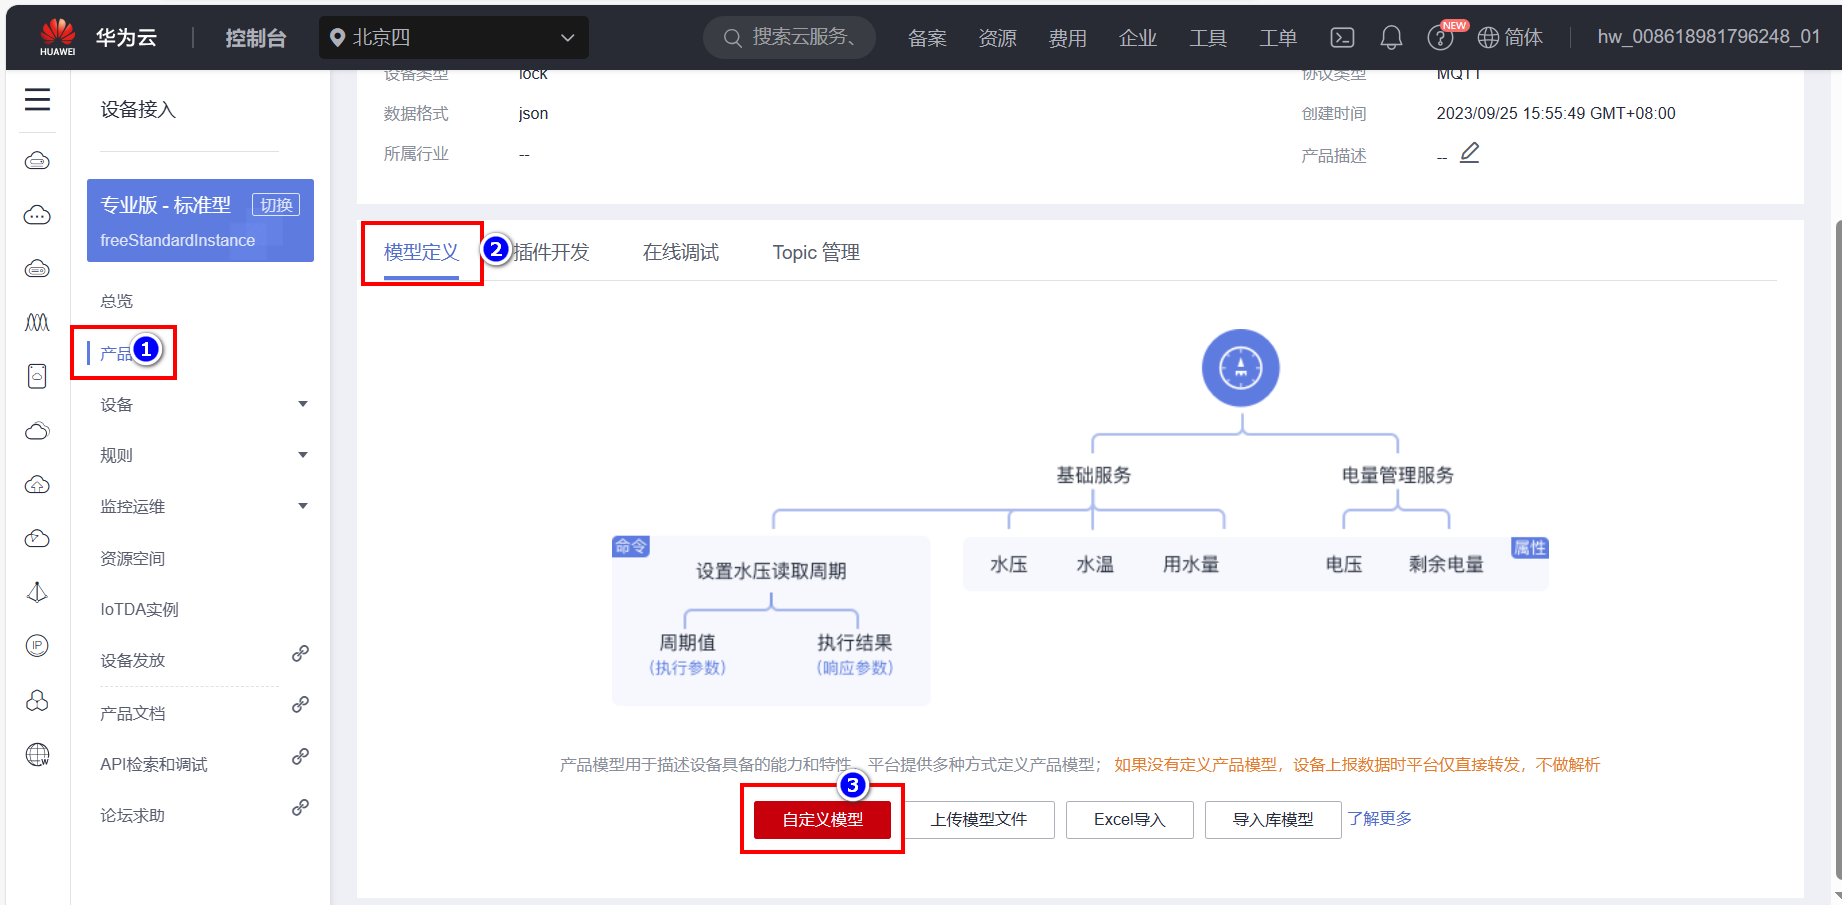Click the 导入库模型 button
Image resolution: width=1842 pixels, height=905 pixels.
(x=1273, y=820)
